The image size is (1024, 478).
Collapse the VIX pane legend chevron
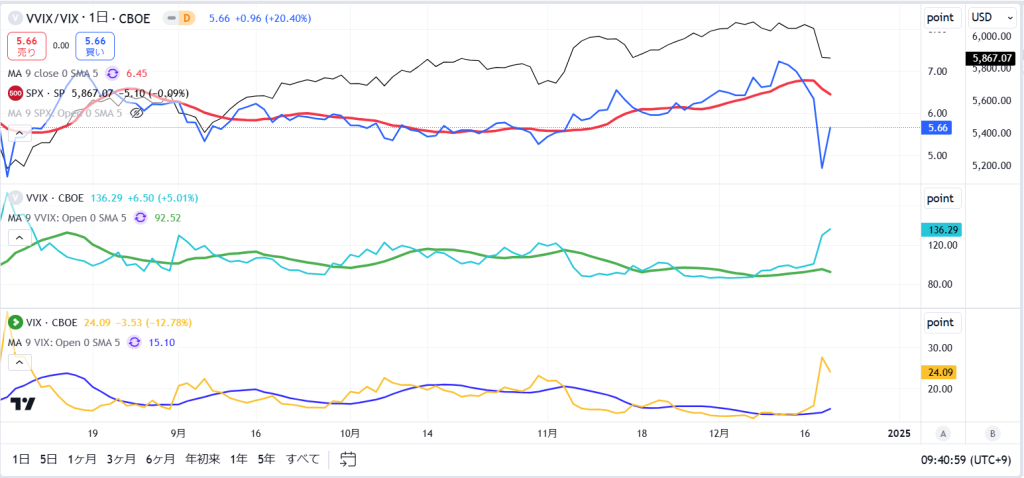(19, 362)
